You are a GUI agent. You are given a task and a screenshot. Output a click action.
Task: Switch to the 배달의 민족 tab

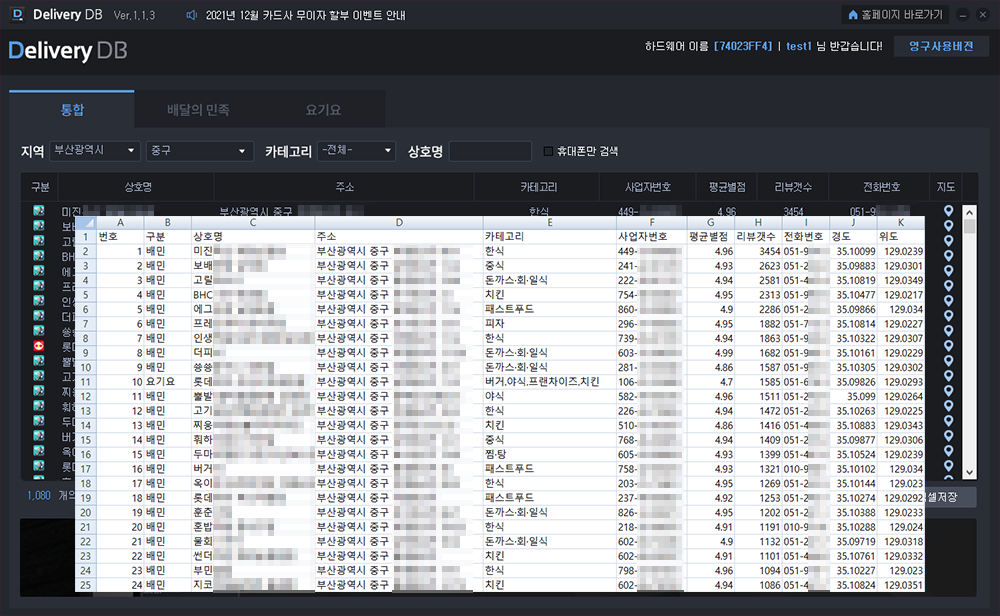click(x=198, y=110)
